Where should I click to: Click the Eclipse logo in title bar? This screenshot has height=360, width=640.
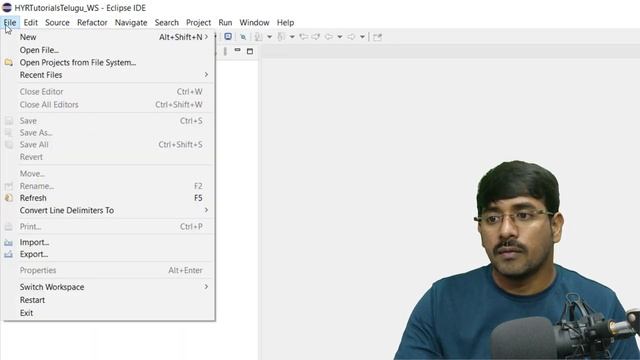tap(7, 7)
